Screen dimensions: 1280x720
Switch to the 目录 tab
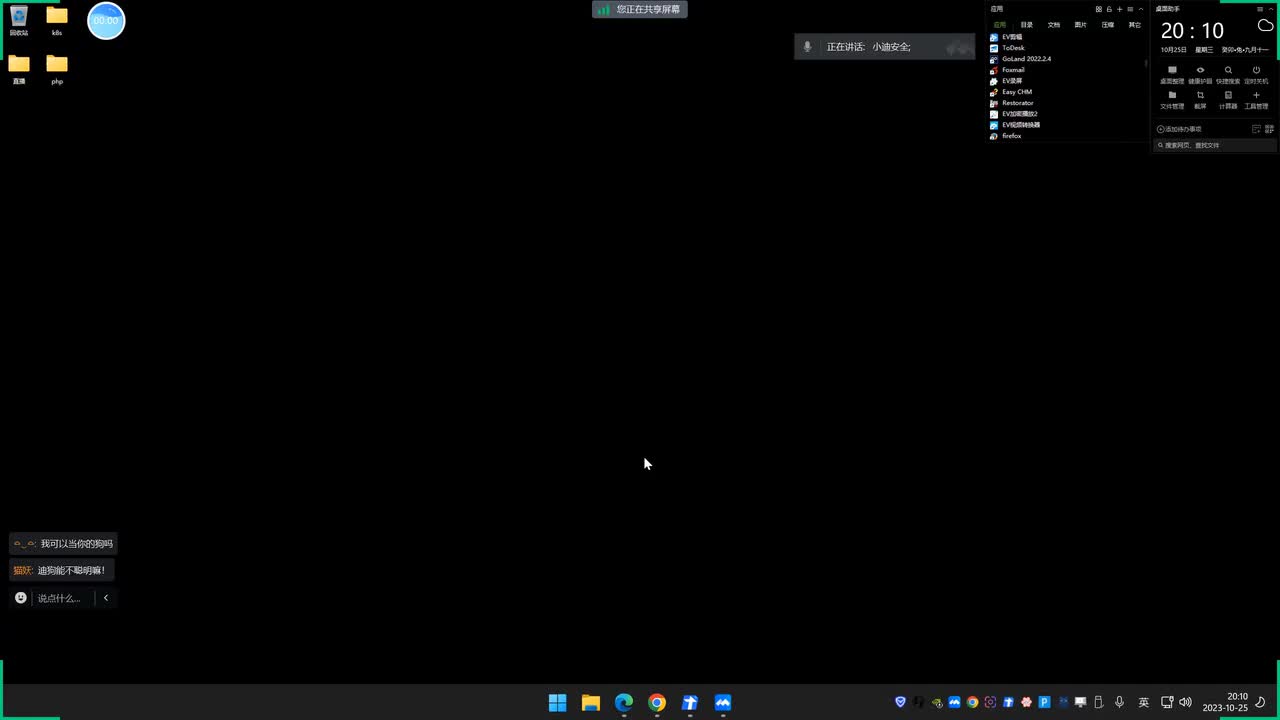1027,25
